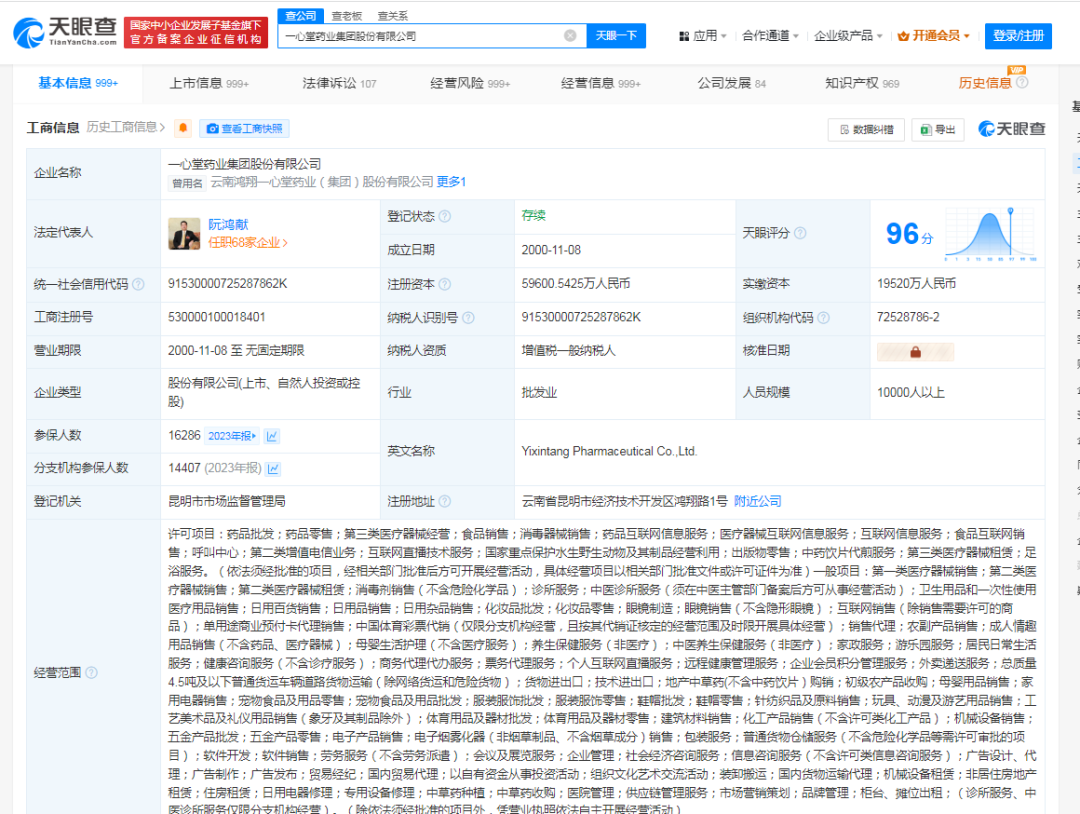
Task: Click the TianYanCha watermark logo beside 导出
Action: click(x=1012, y=129)
